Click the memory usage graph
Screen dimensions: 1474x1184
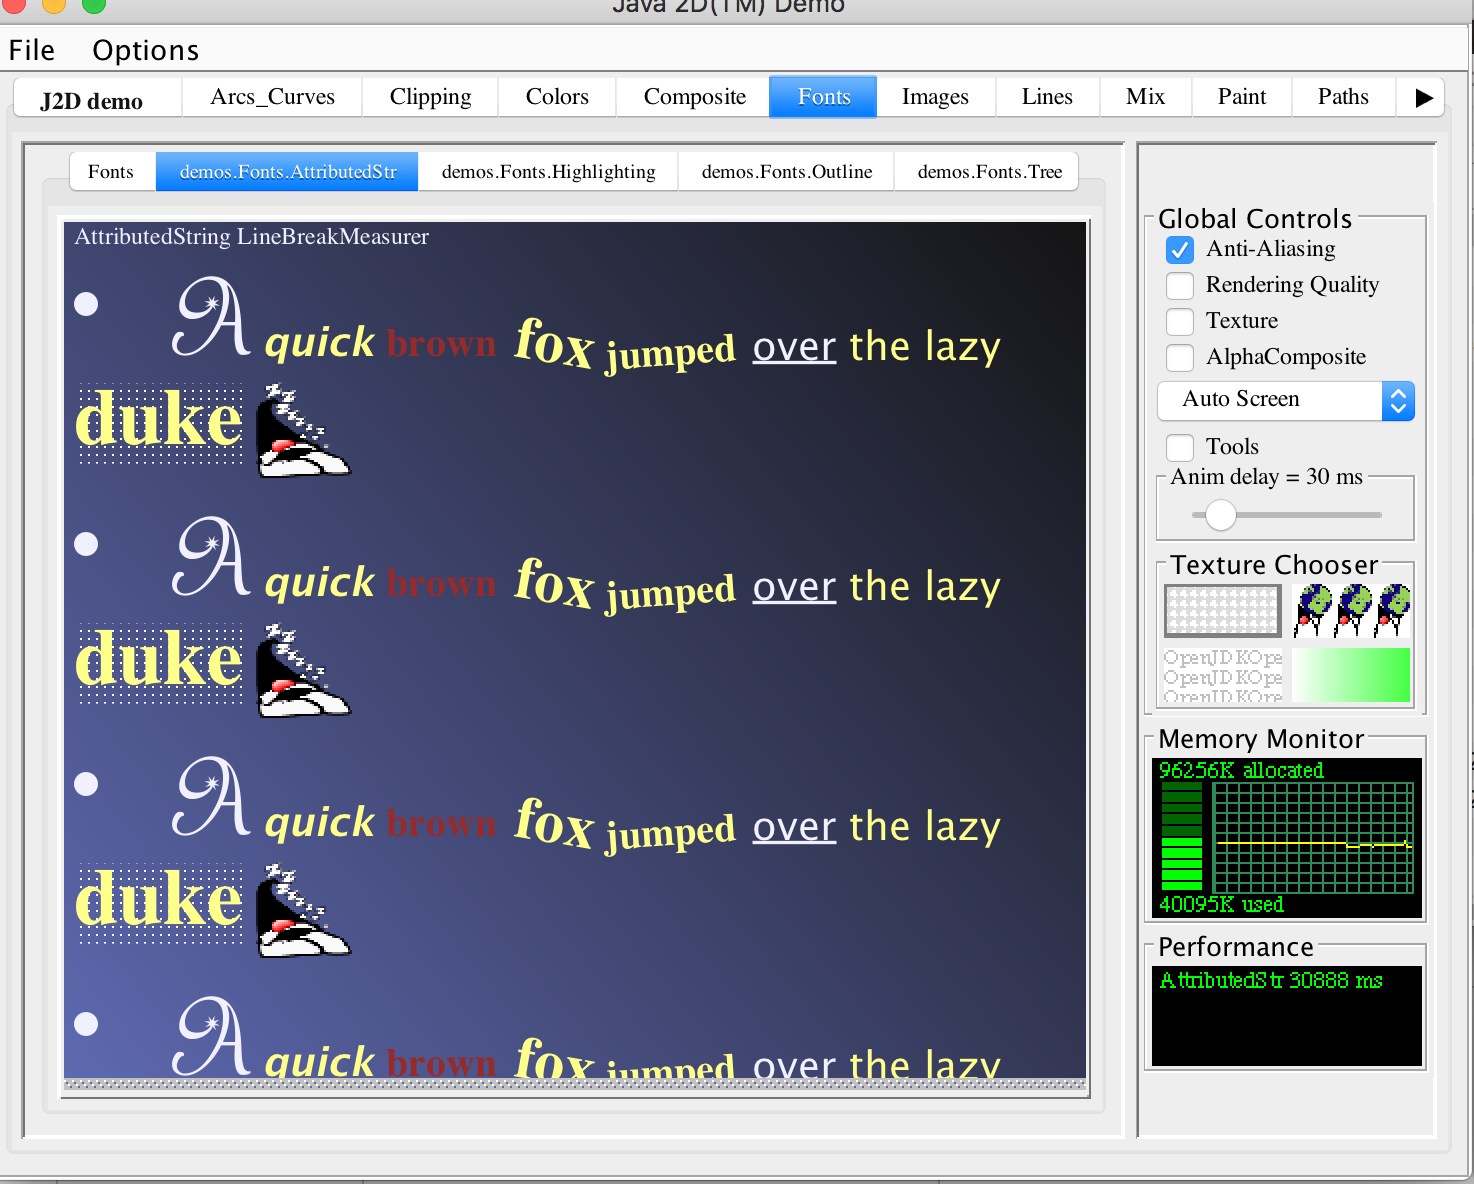click(x=1312, y=838)
